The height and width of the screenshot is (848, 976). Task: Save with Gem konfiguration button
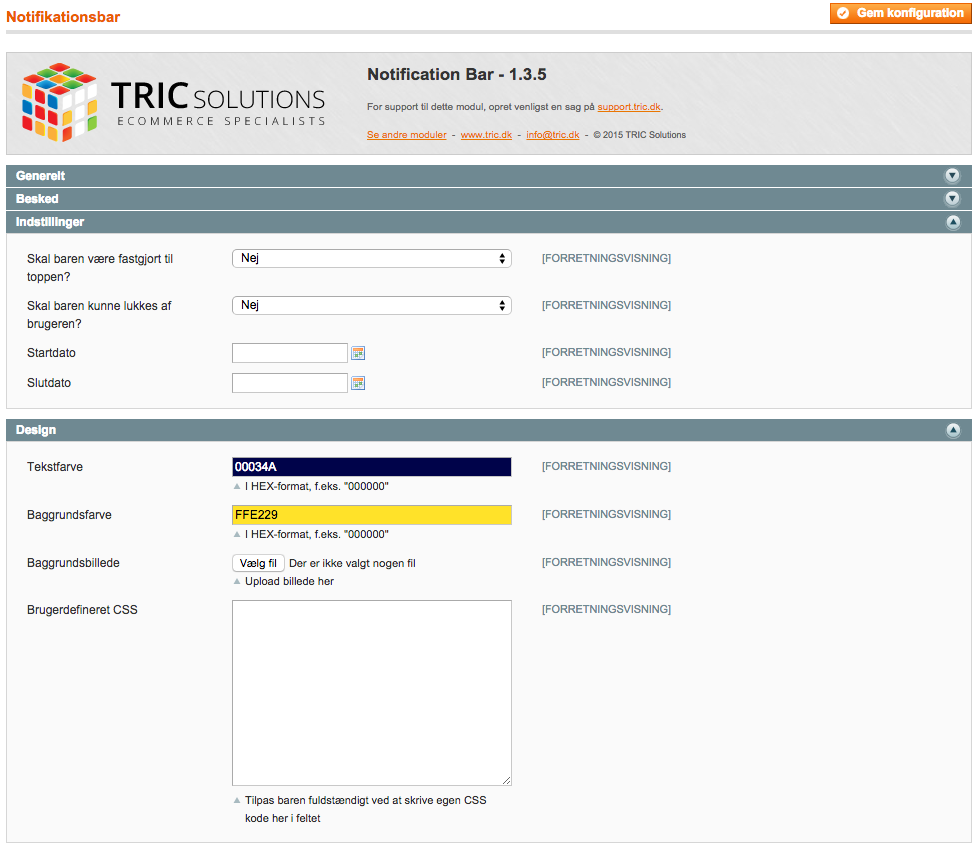[899, 13]
